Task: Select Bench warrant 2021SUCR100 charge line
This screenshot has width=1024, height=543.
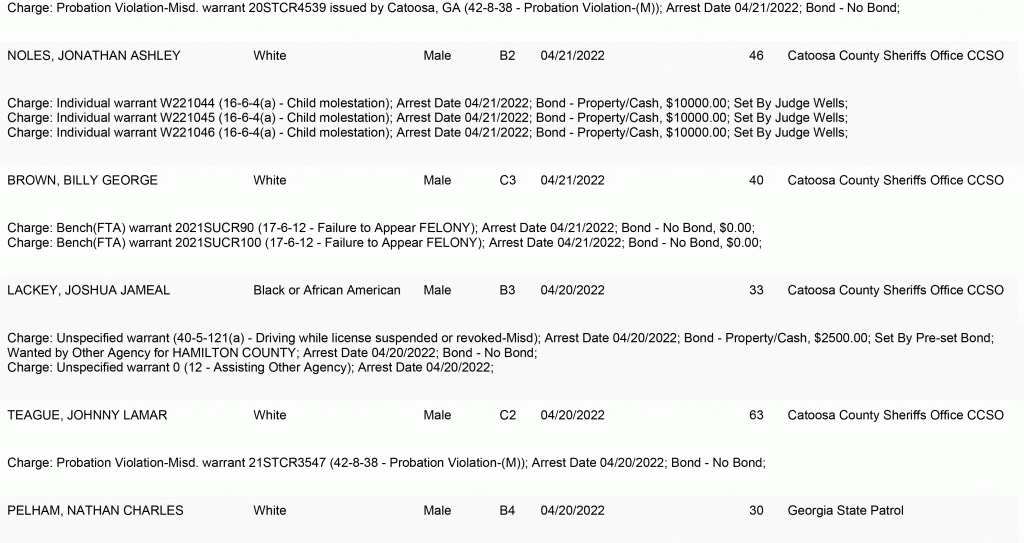Action: [385, 242]
